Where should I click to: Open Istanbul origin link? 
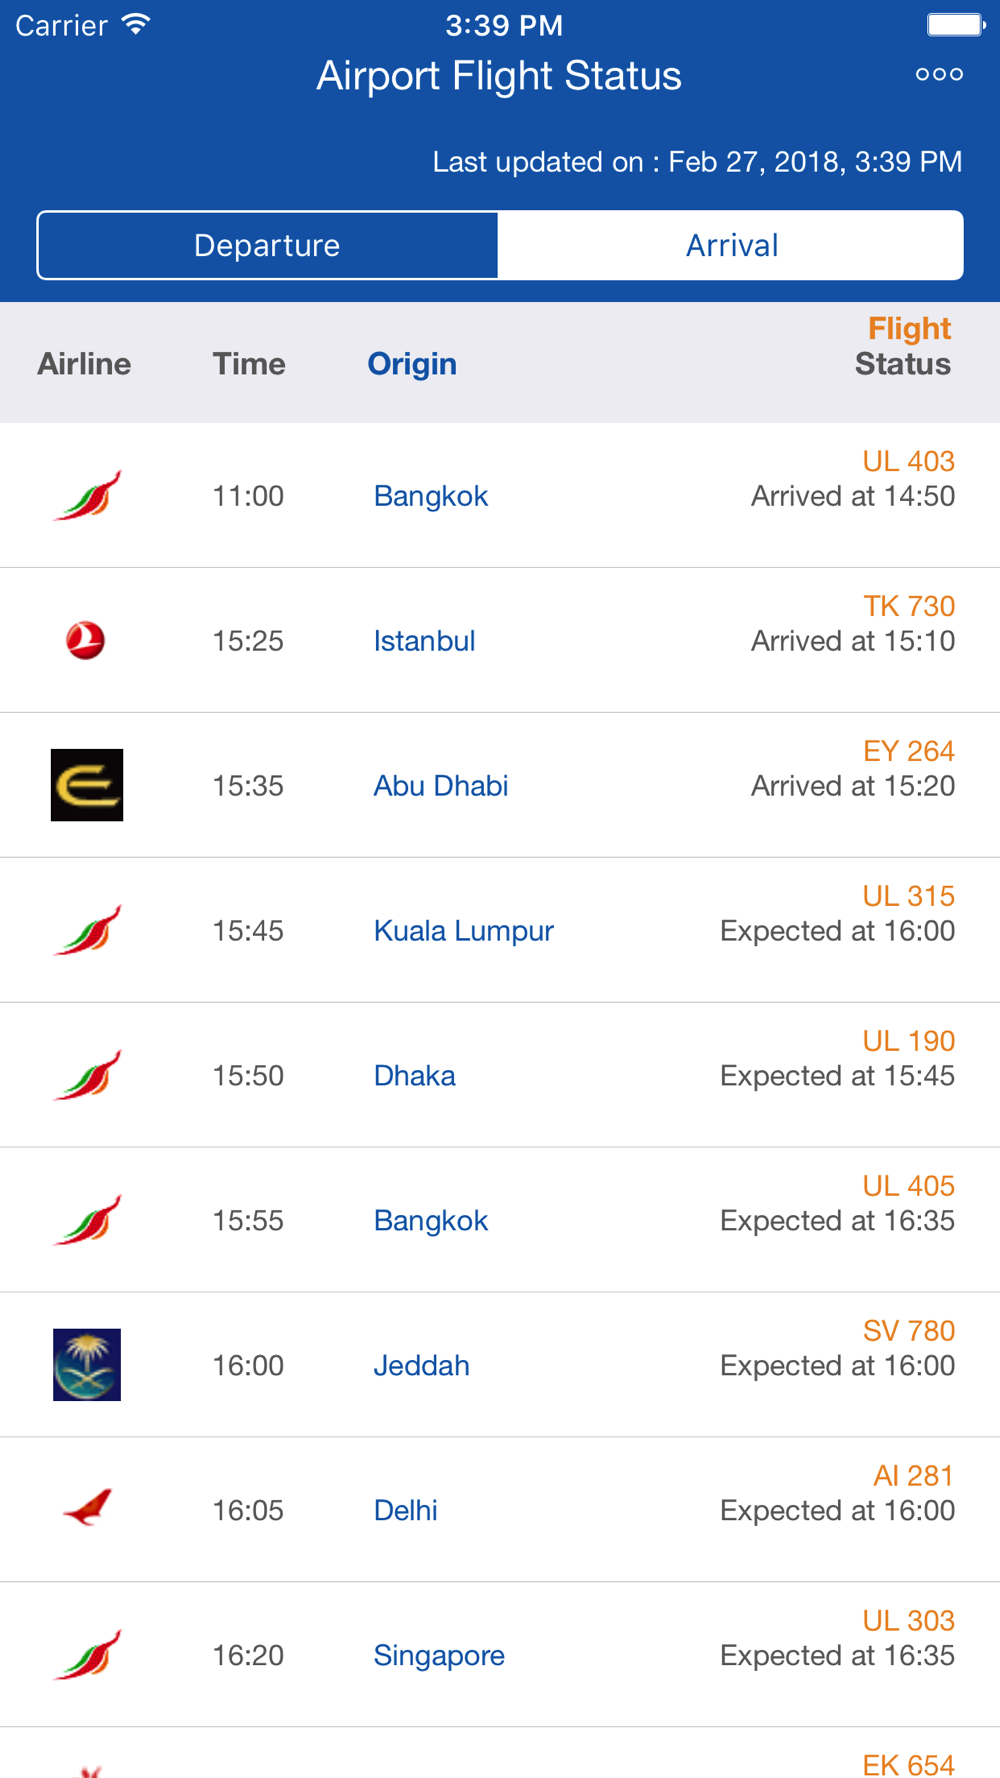point(424,641)
